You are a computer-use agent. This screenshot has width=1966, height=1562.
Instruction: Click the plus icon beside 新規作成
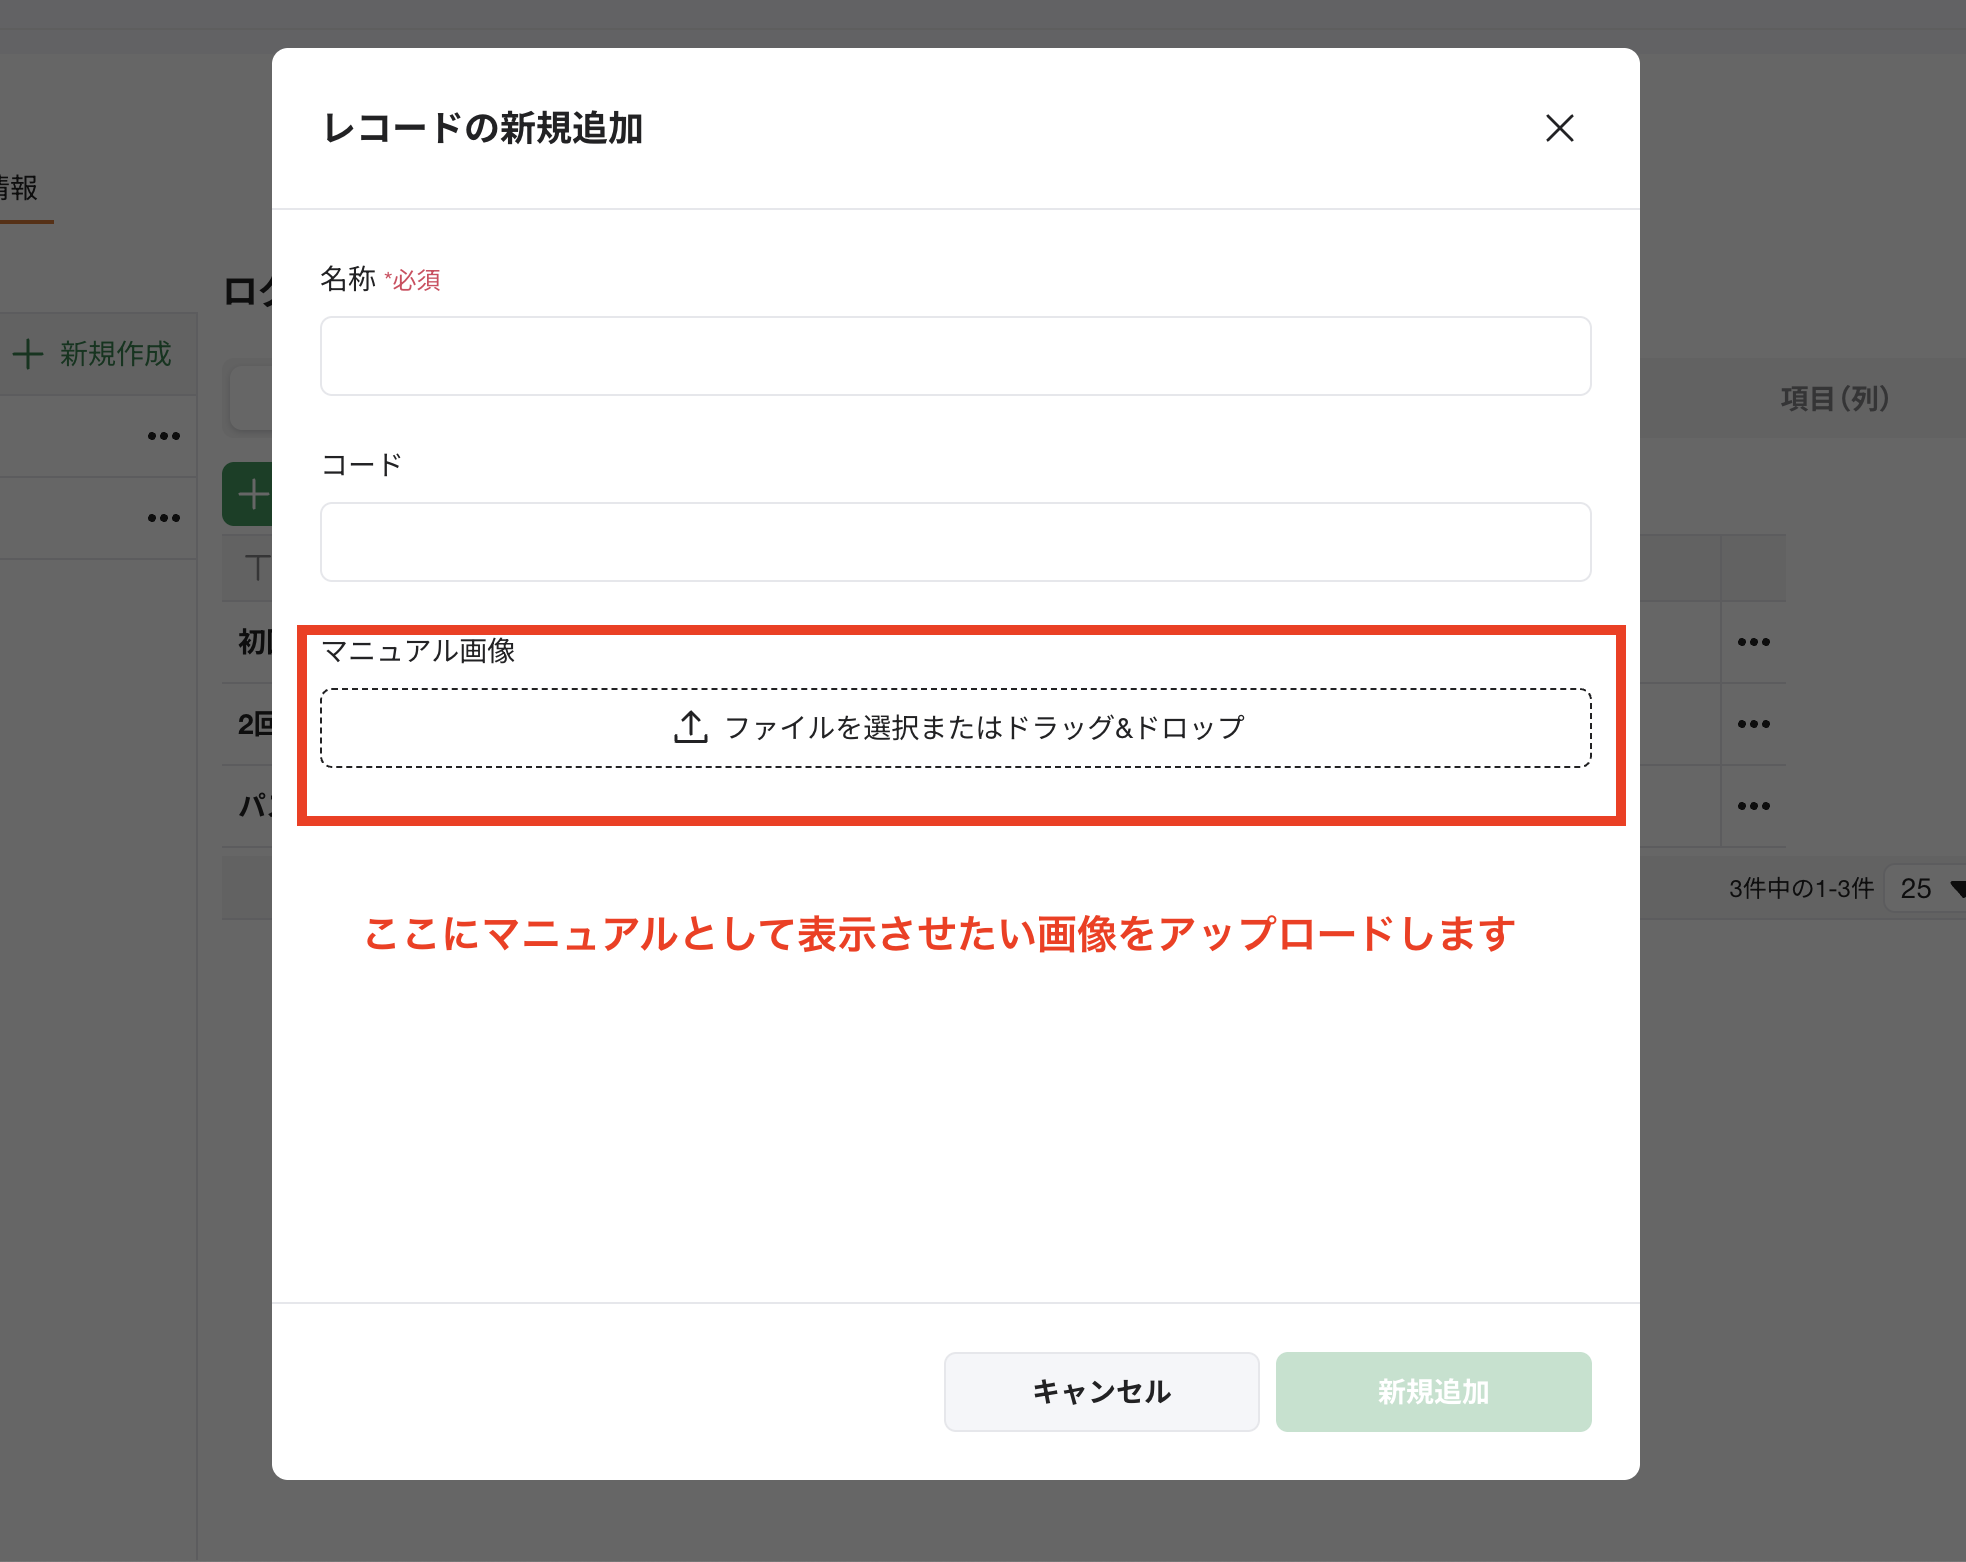tap(29, 354)
